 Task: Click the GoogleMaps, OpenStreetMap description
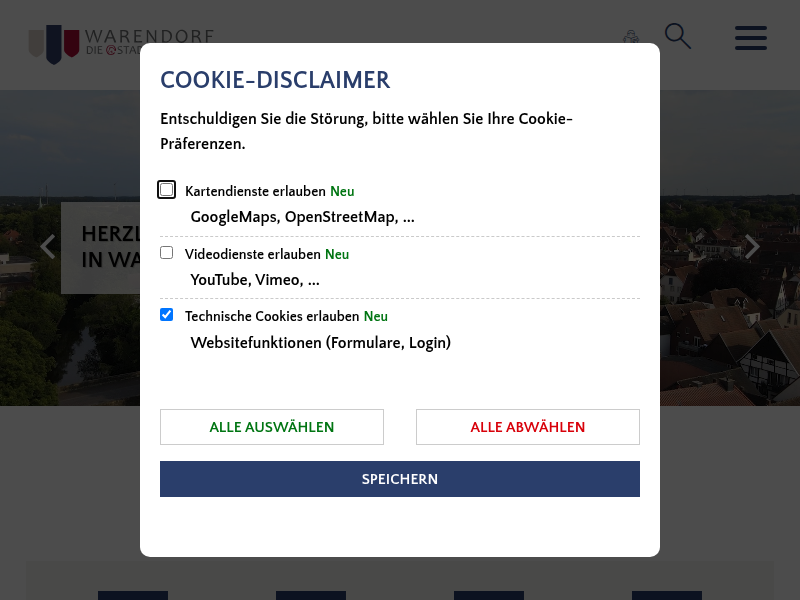point(303,217)
